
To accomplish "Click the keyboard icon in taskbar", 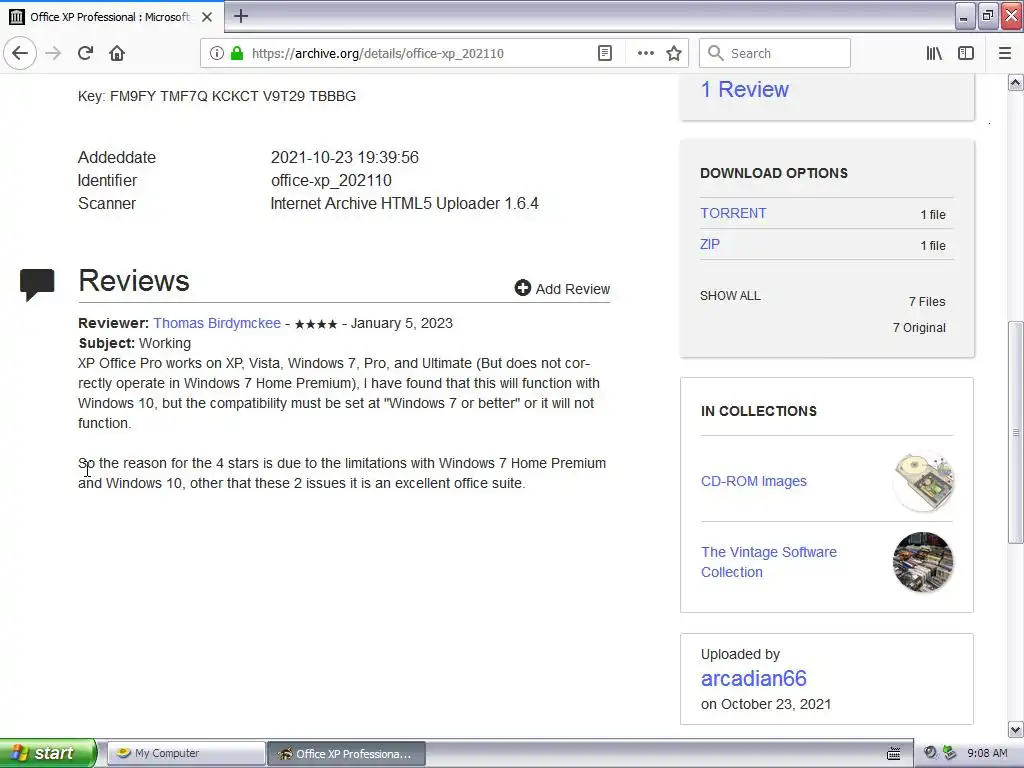I will tap(893, 754).
